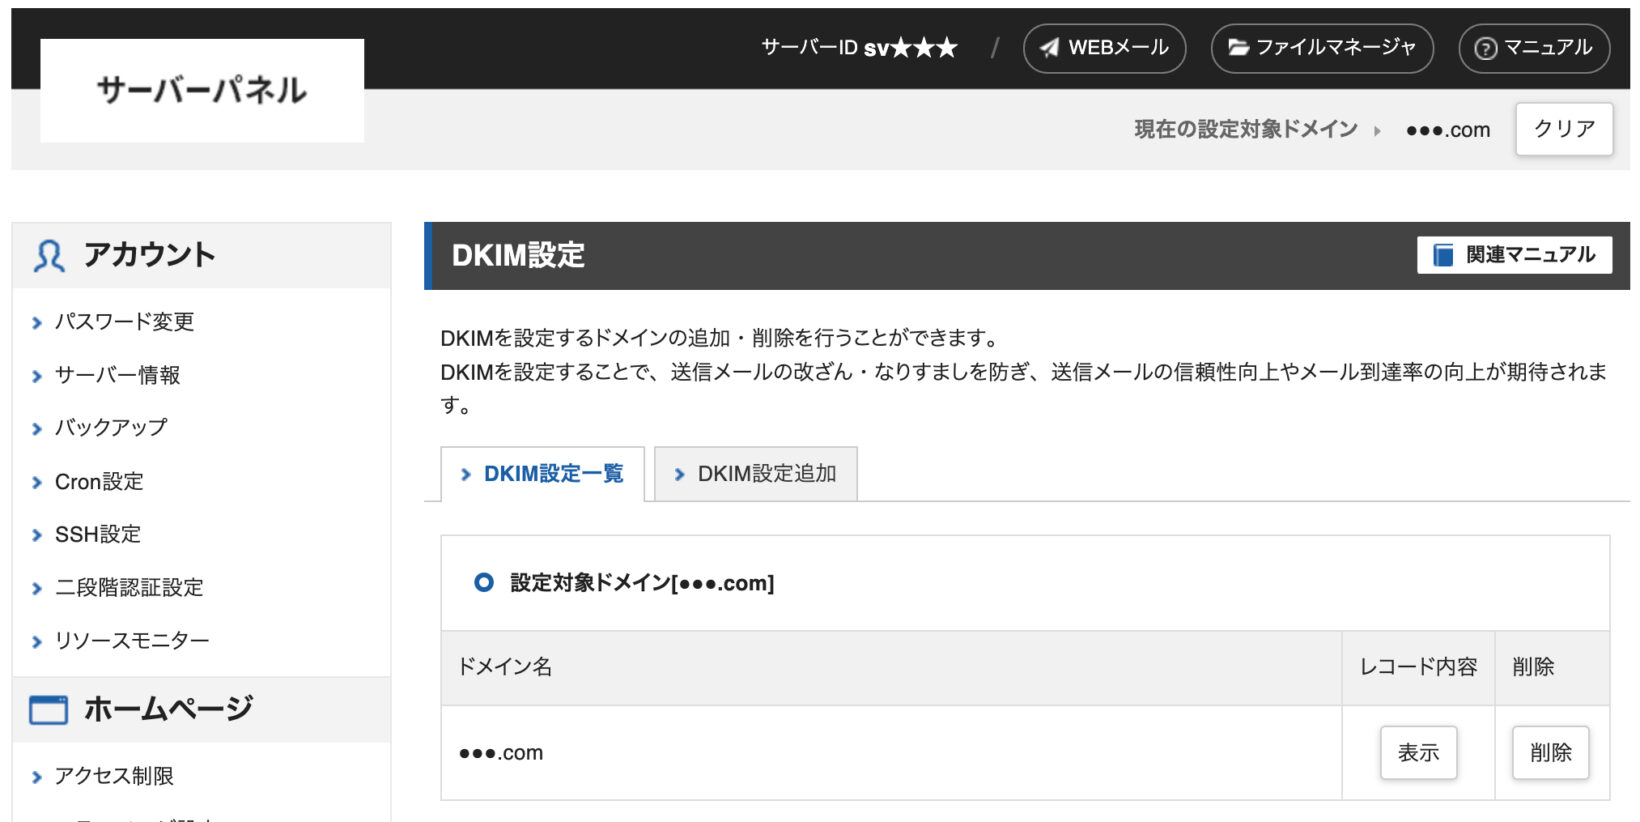Click the chevron beside Cron設定
Viewport: 1640px width, 822px height.
[x=37, y=483]
